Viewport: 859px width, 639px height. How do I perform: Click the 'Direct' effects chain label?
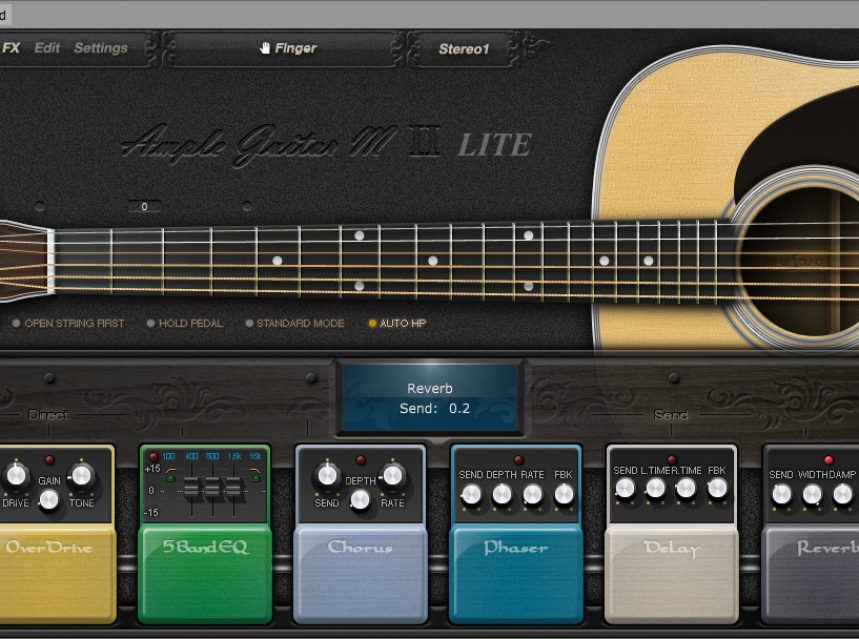pyautogui.click(x=48, y=415)
